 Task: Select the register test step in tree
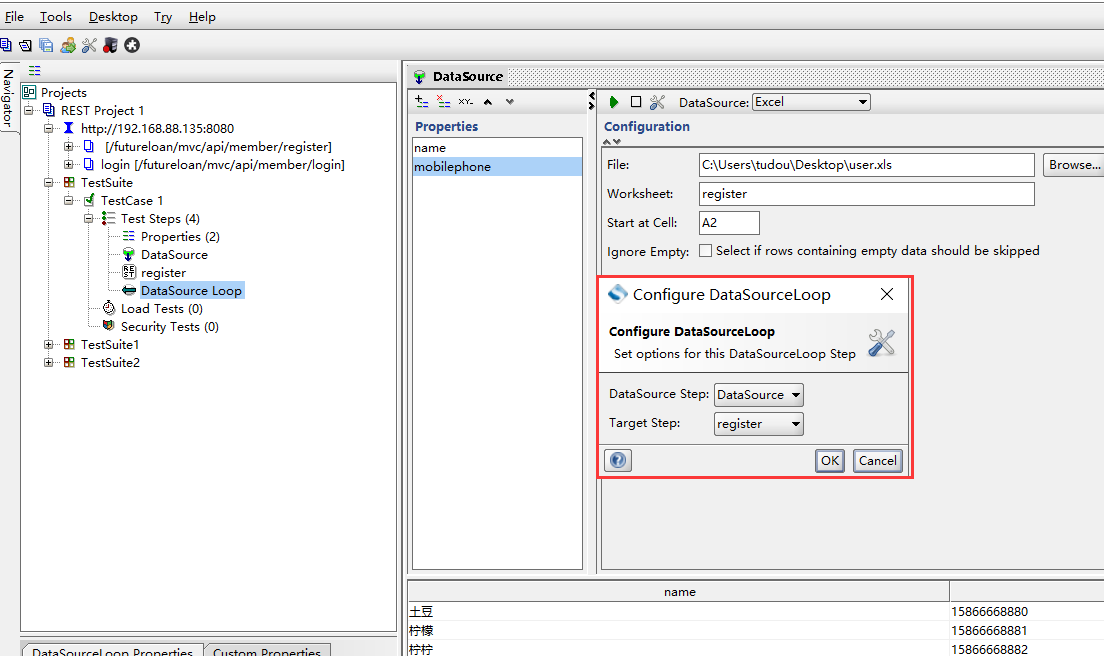coord(163,273)
